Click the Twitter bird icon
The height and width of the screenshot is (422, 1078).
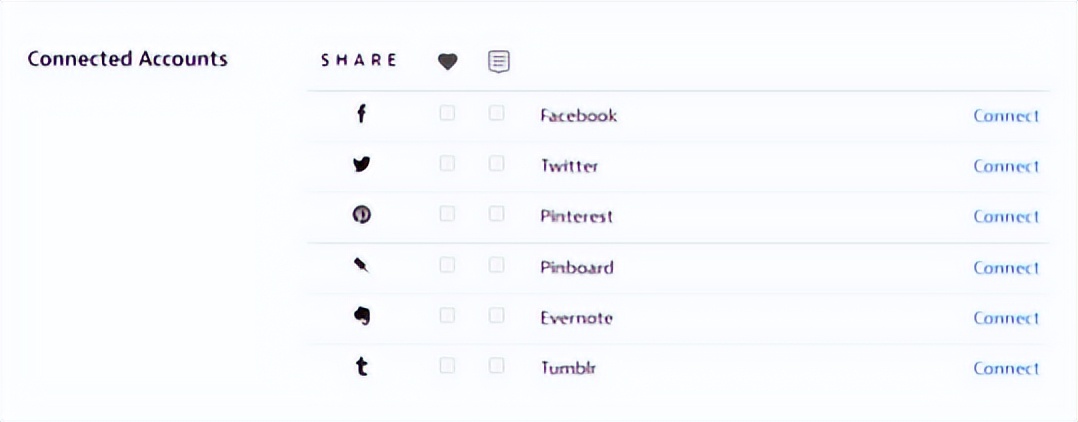coord(362,164)
